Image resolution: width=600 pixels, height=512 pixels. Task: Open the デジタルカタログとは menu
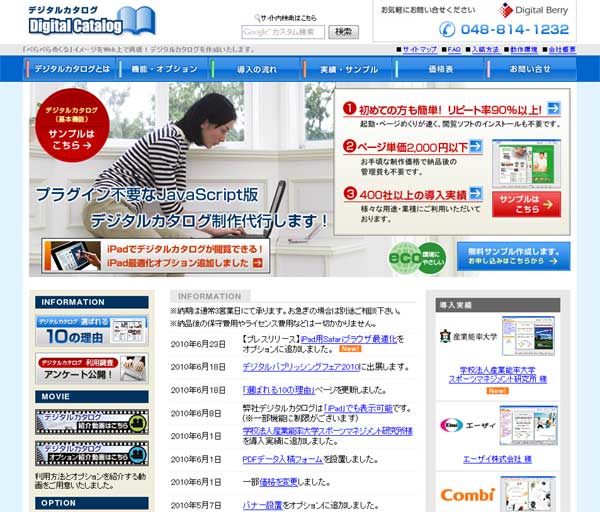pos(72,69)
